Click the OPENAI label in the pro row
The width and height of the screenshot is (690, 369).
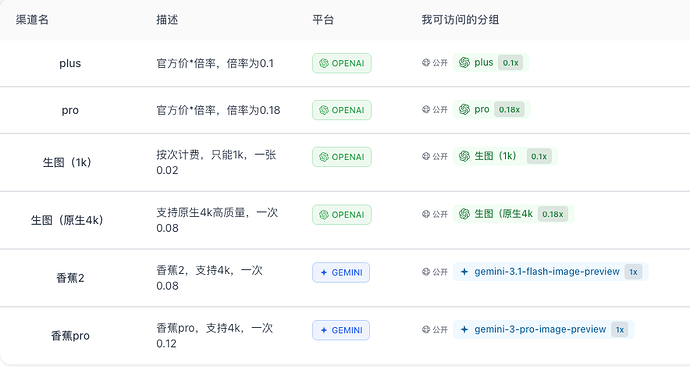click(x=348, y=110)
